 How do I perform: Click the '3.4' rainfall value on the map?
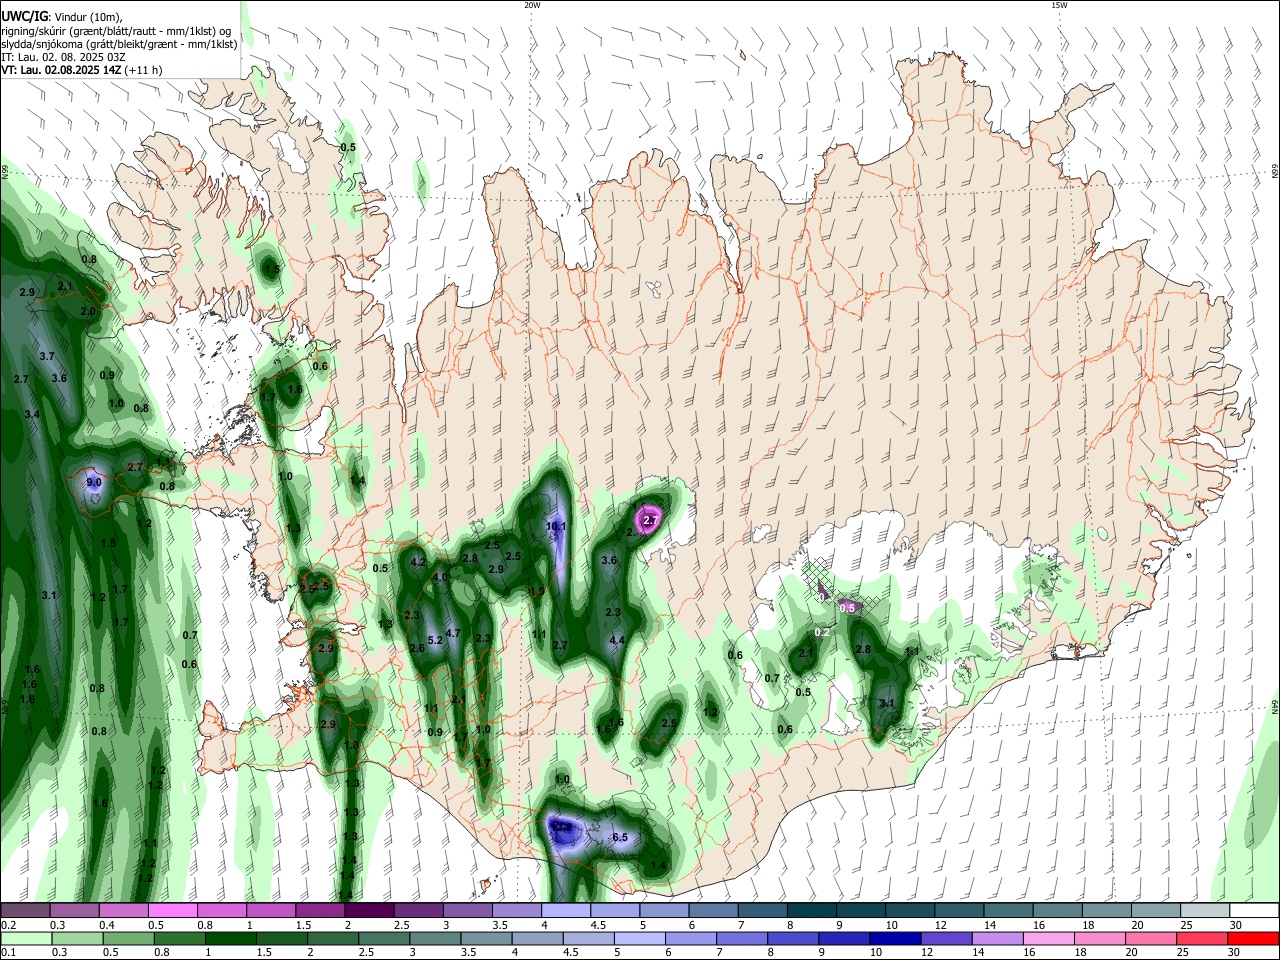coord(32,414)
